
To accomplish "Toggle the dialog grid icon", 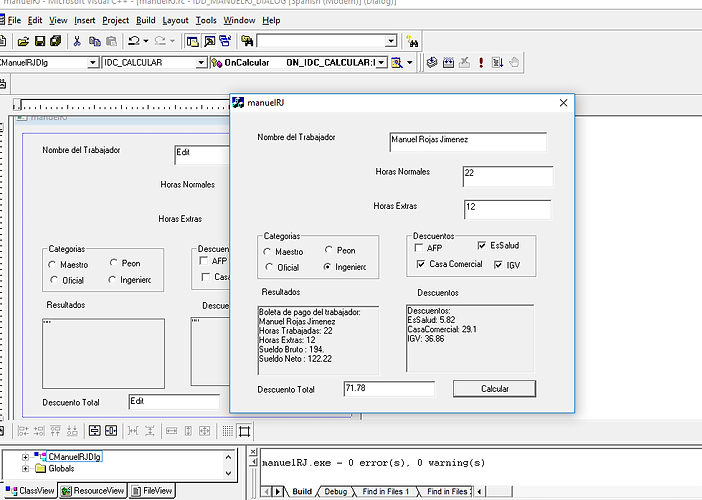I will coord(227,431).
